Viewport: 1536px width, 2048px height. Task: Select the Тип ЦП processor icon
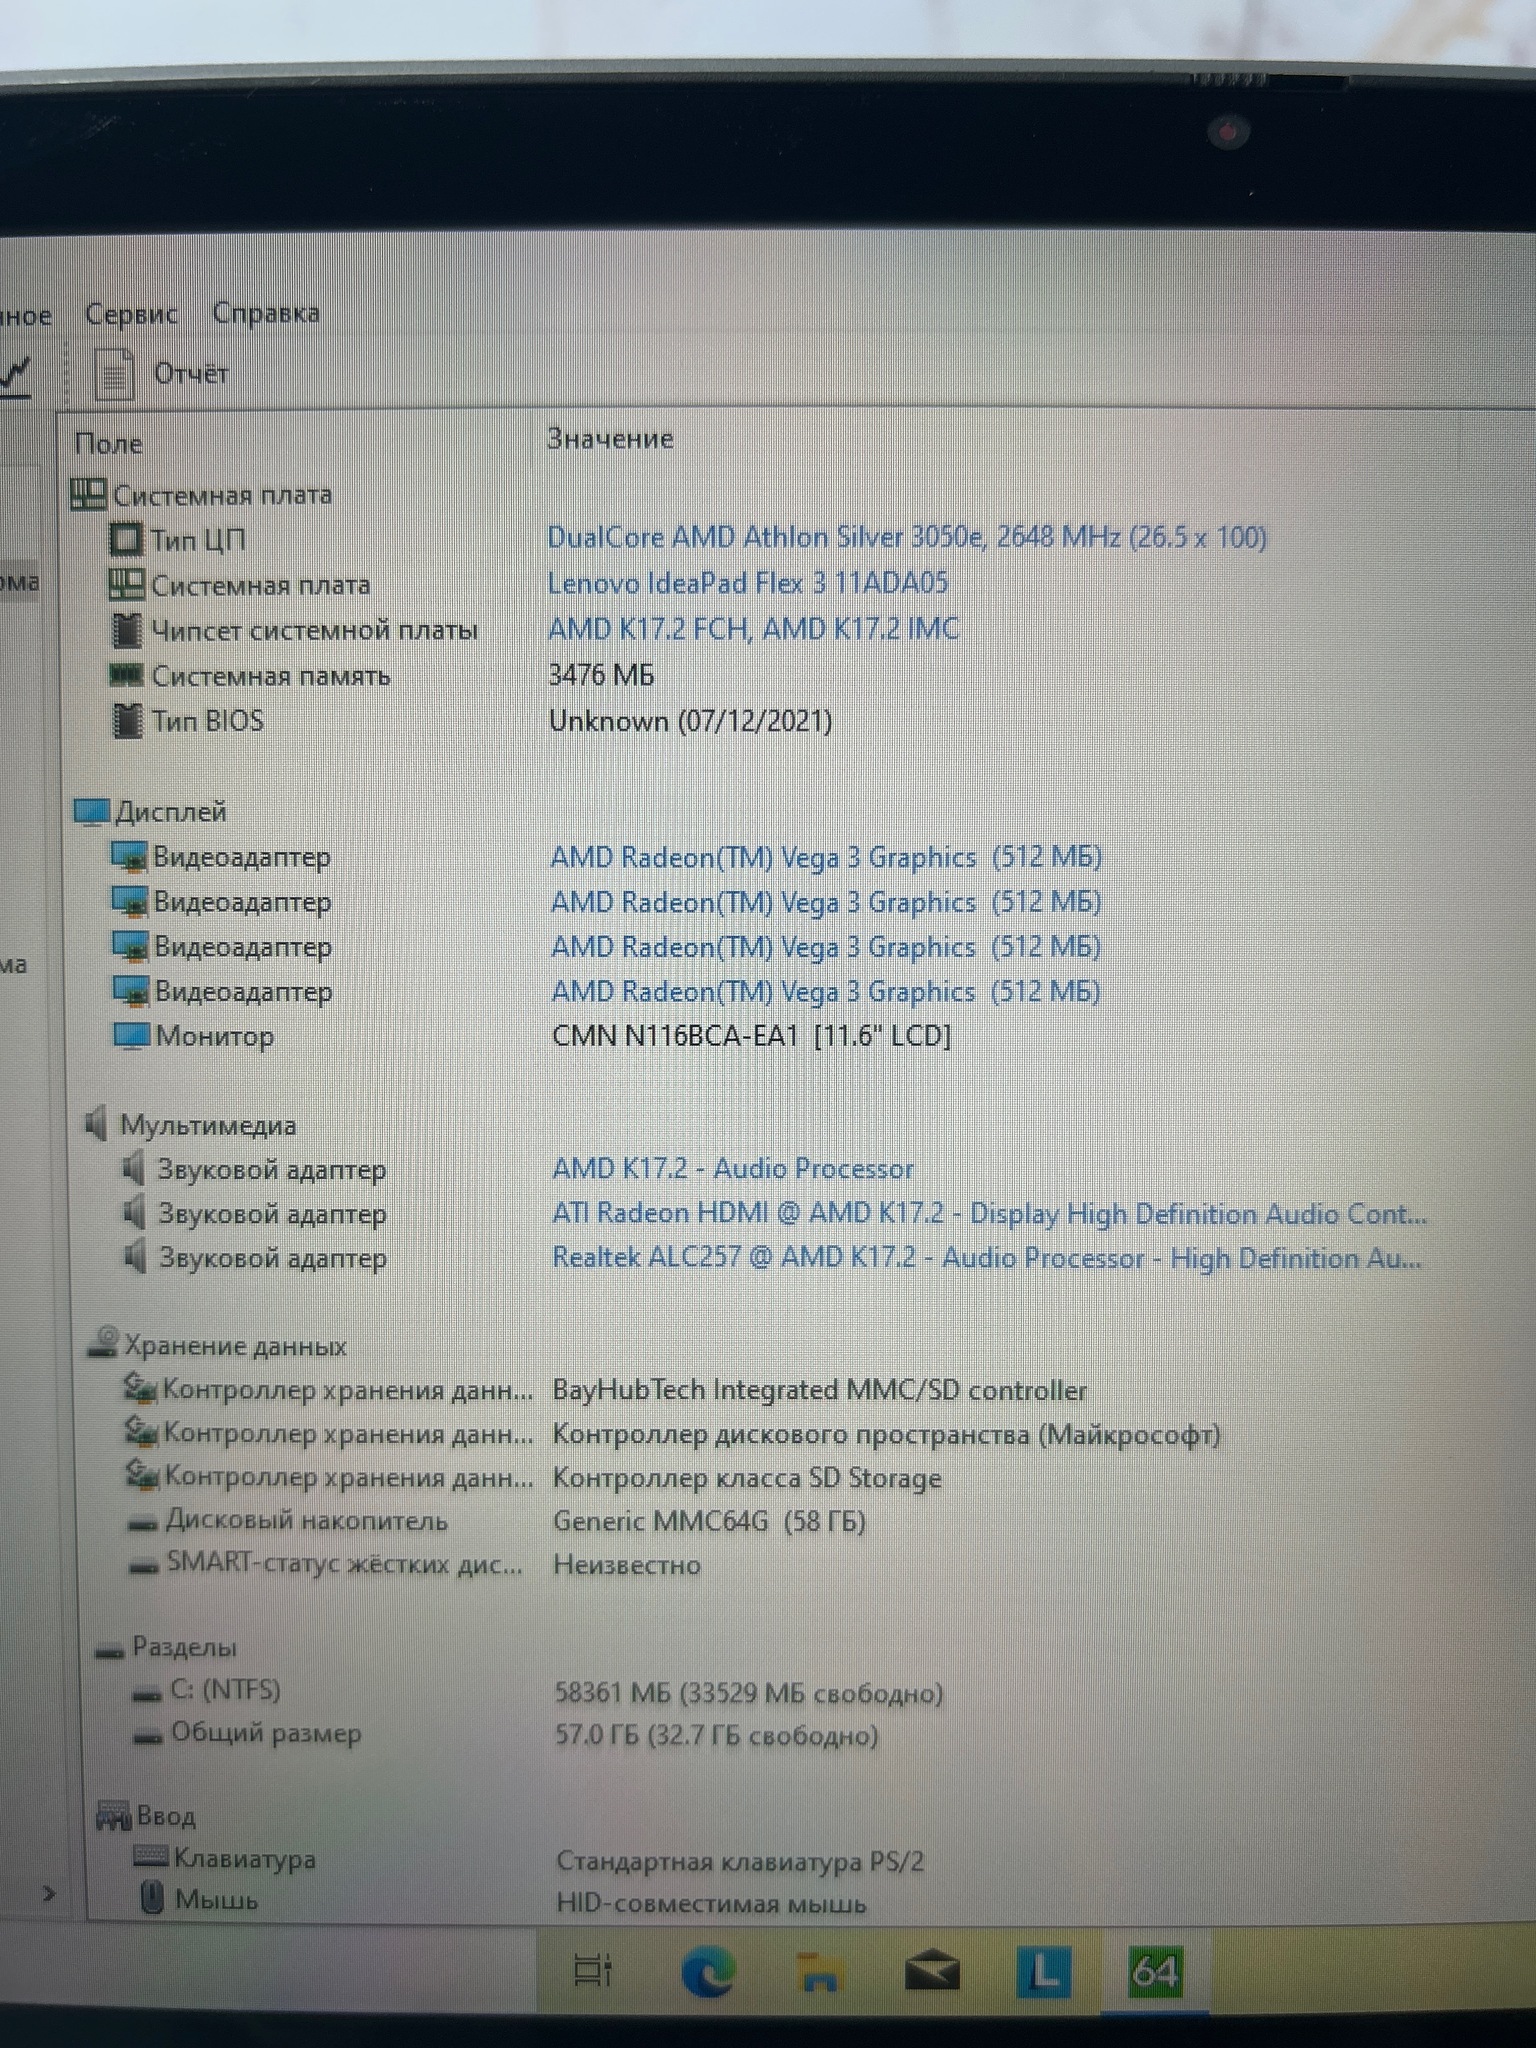(126, 540)
